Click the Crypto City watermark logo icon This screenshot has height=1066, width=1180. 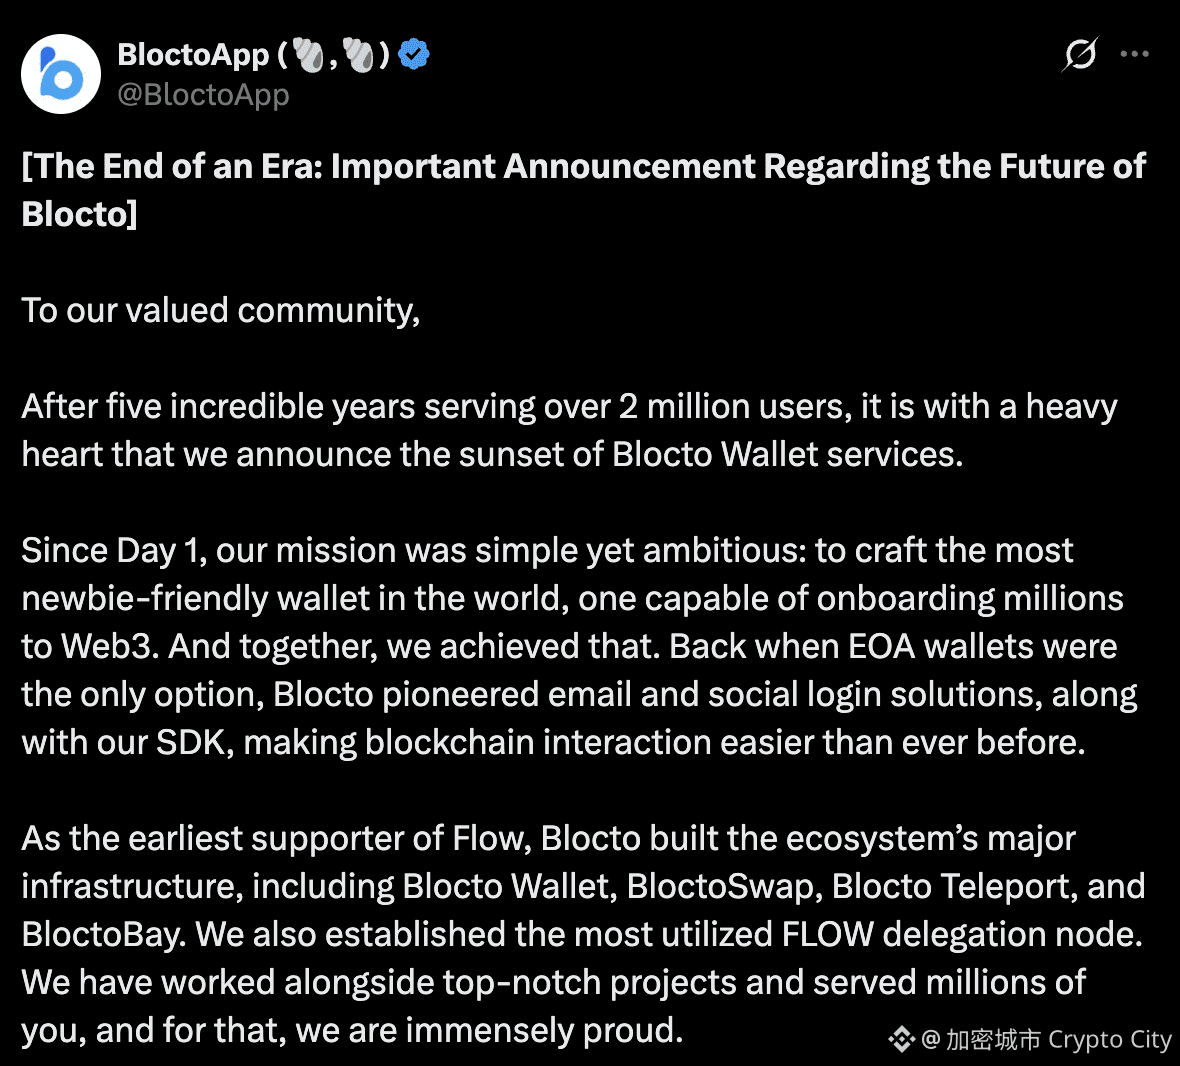901,1040
